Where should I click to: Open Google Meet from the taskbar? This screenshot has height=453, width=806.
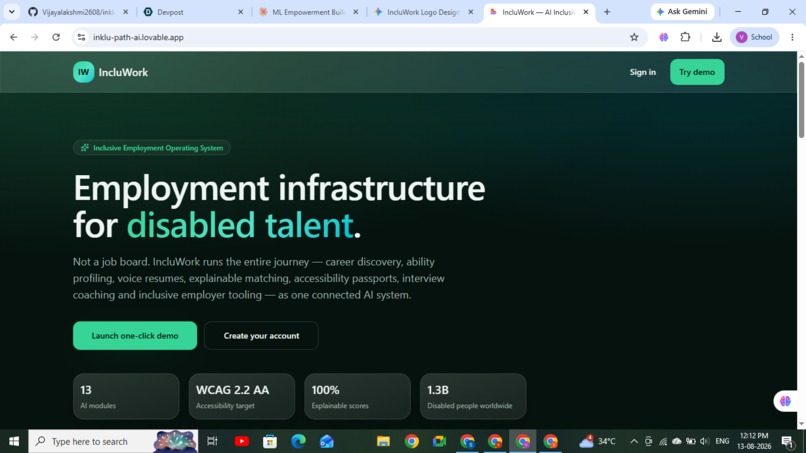(x=439, y=441)
